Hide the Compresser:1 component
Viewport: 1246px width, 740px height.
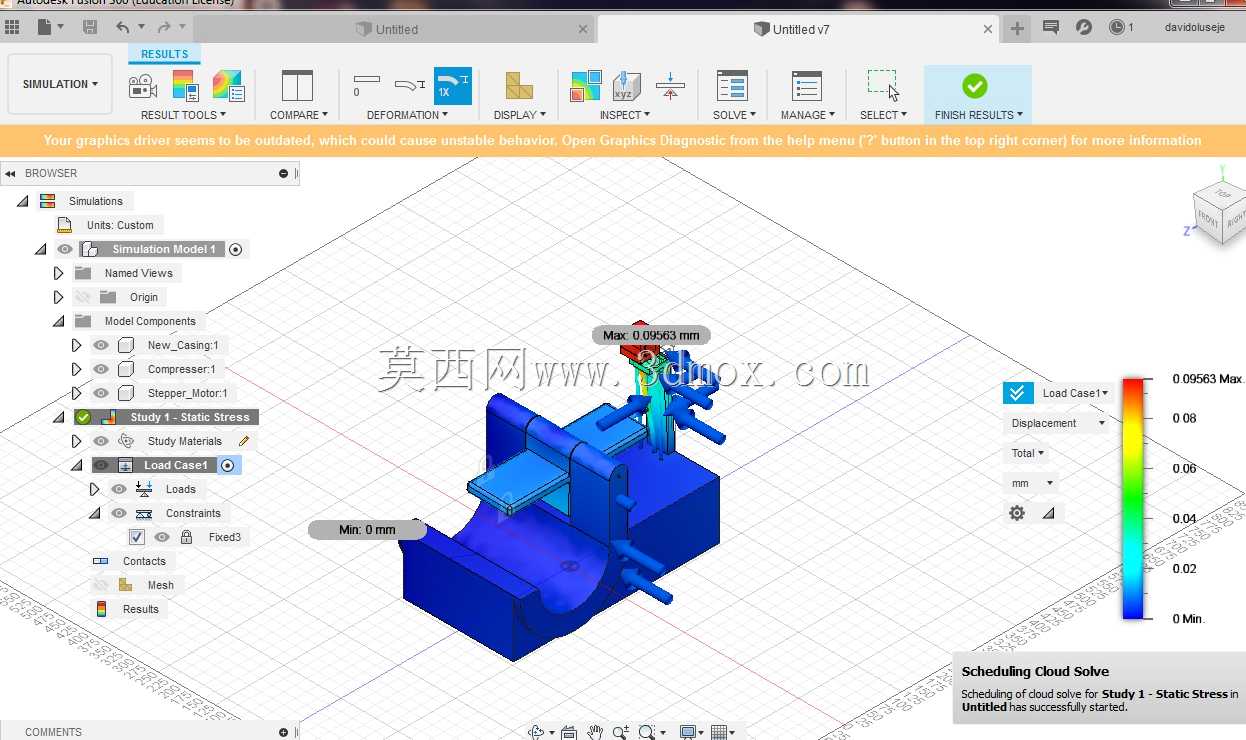click(101, 369)
